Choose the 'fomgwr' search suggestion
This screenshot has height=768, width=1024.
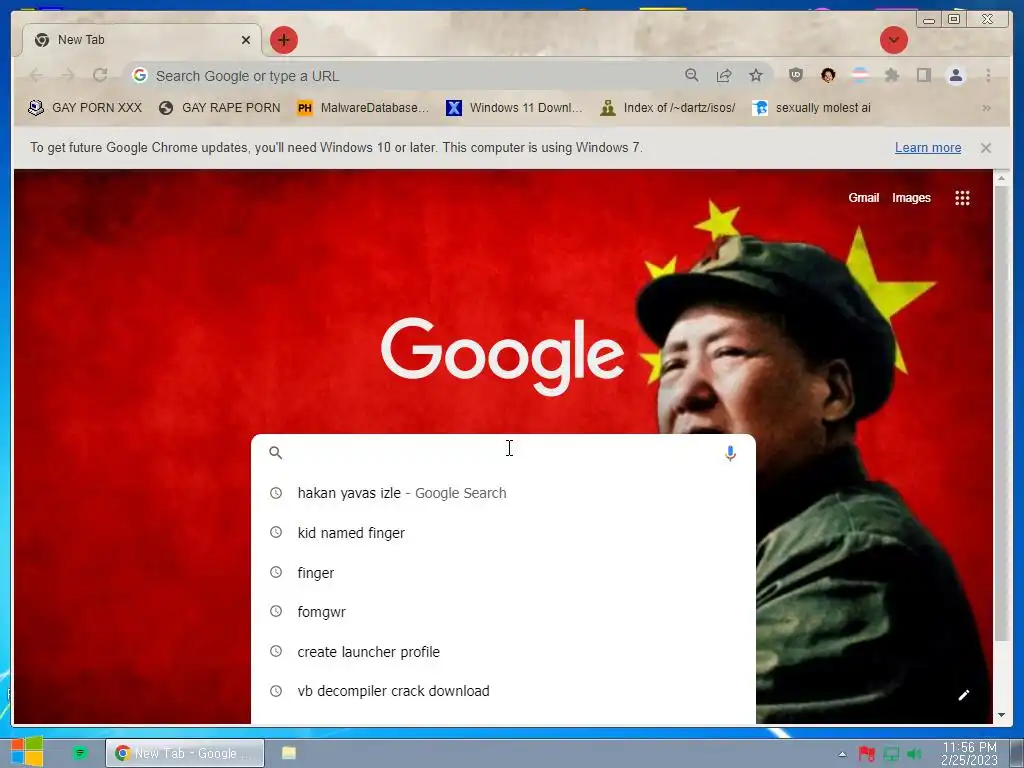503,612
